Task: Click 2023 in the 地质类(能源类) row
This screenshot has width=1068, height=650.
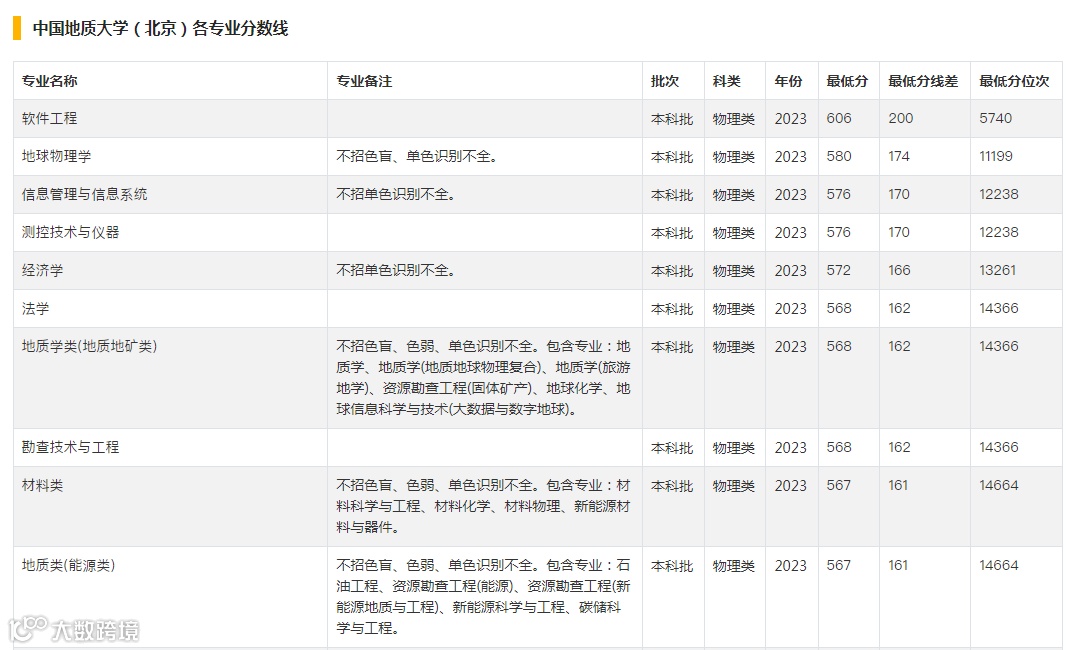Action: (x=791, y=566)
